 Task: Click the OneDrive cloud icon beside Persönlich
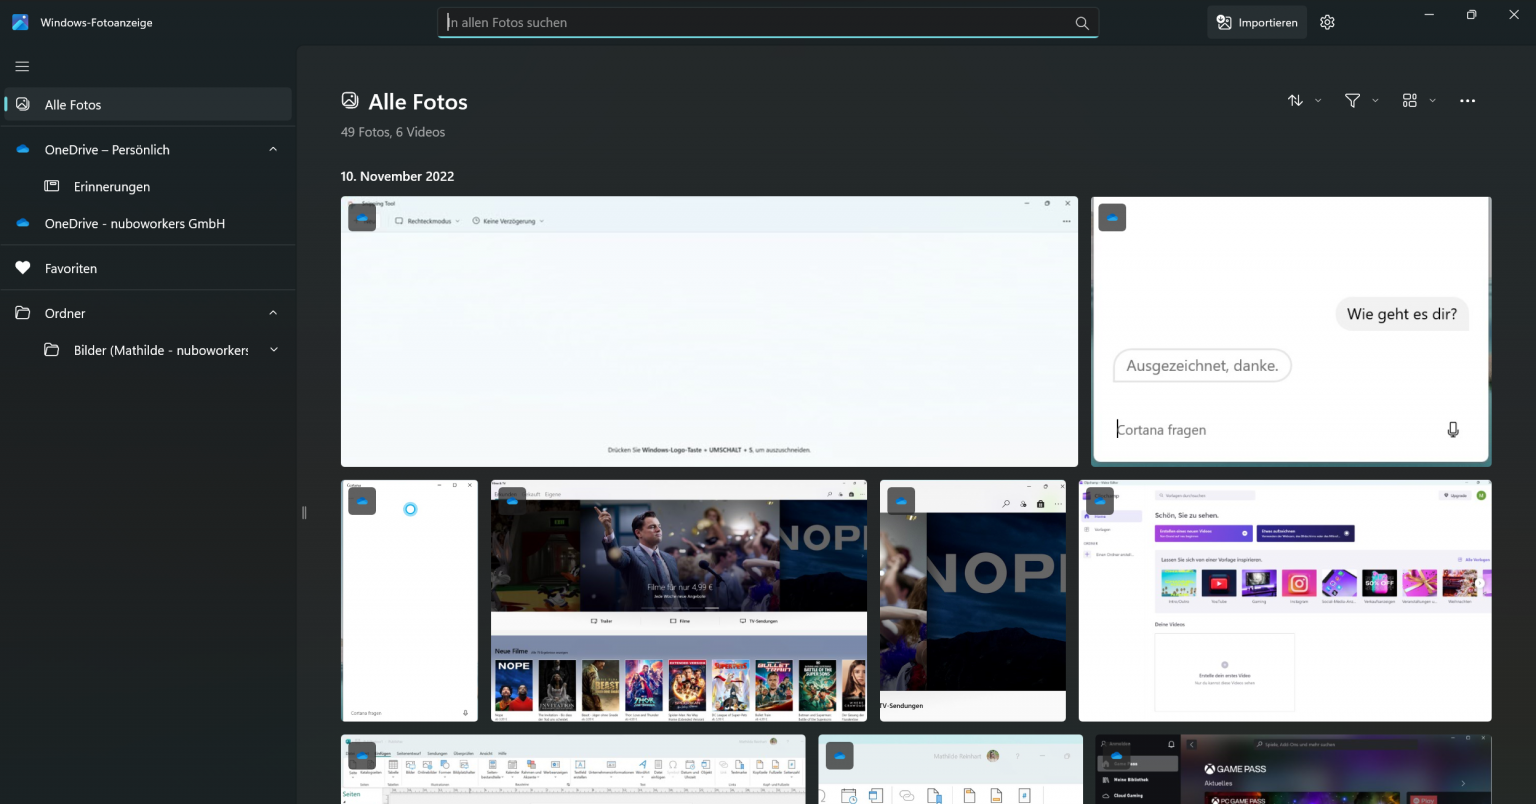(22, 149)
